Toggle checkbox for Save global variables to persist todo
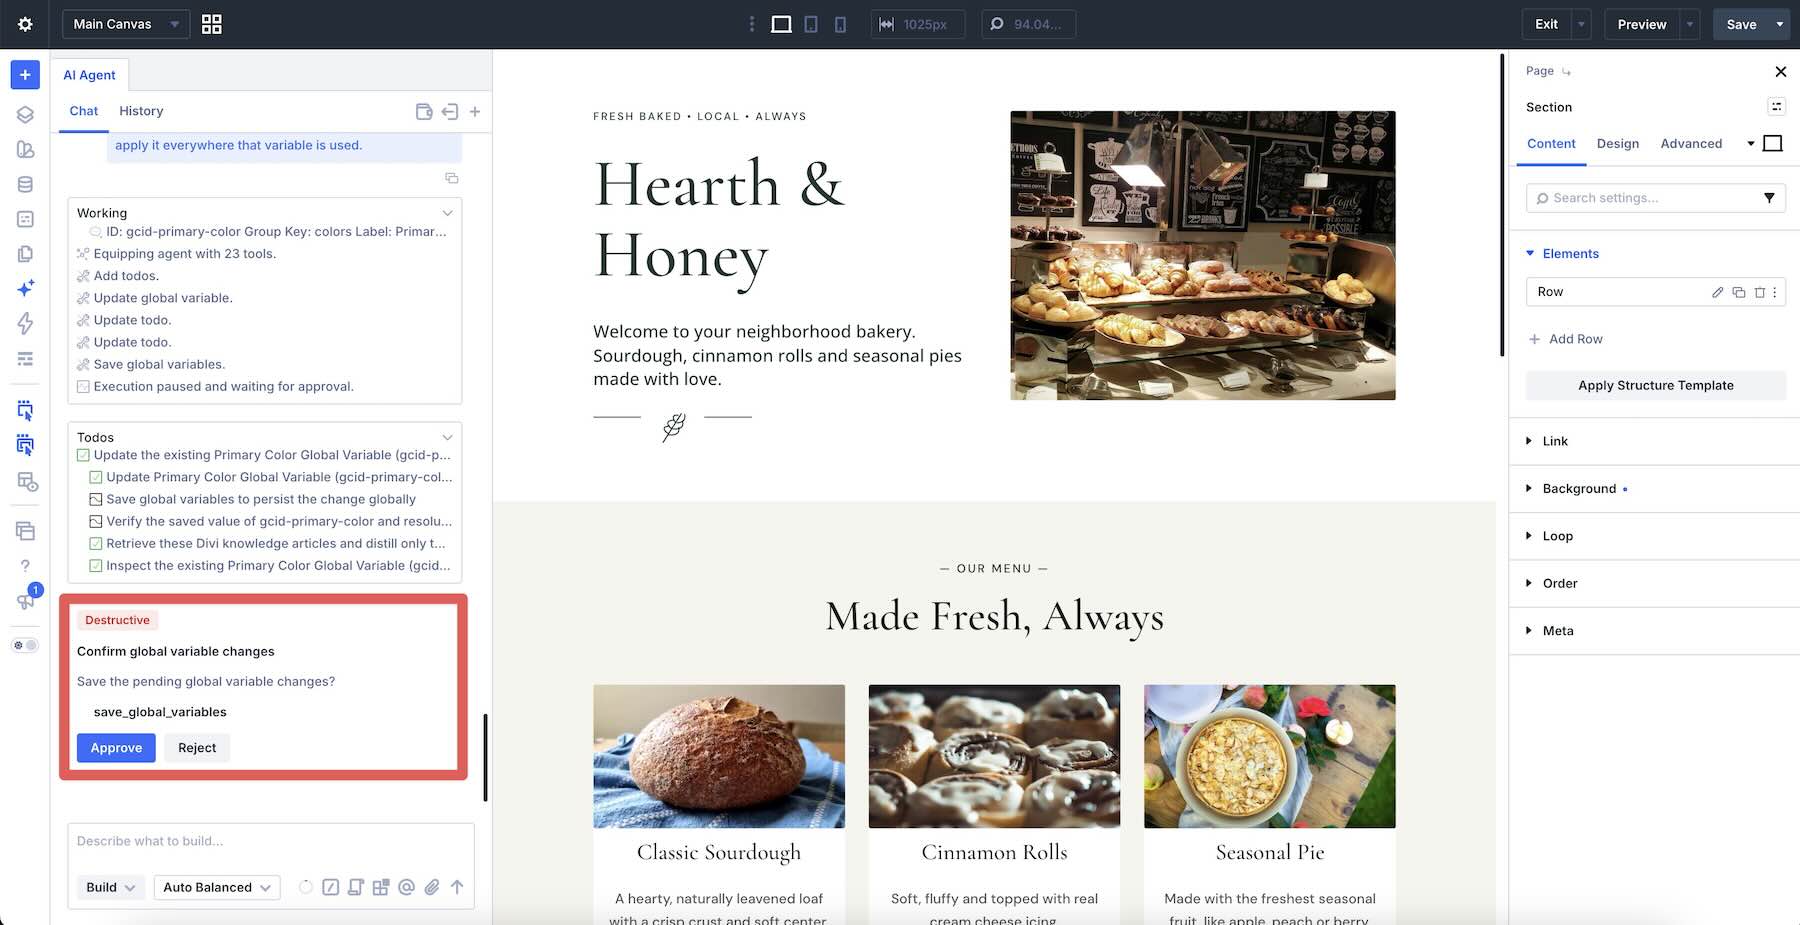Image resolution: width=1800 pixels, height=925 pixels. [96, 499]
